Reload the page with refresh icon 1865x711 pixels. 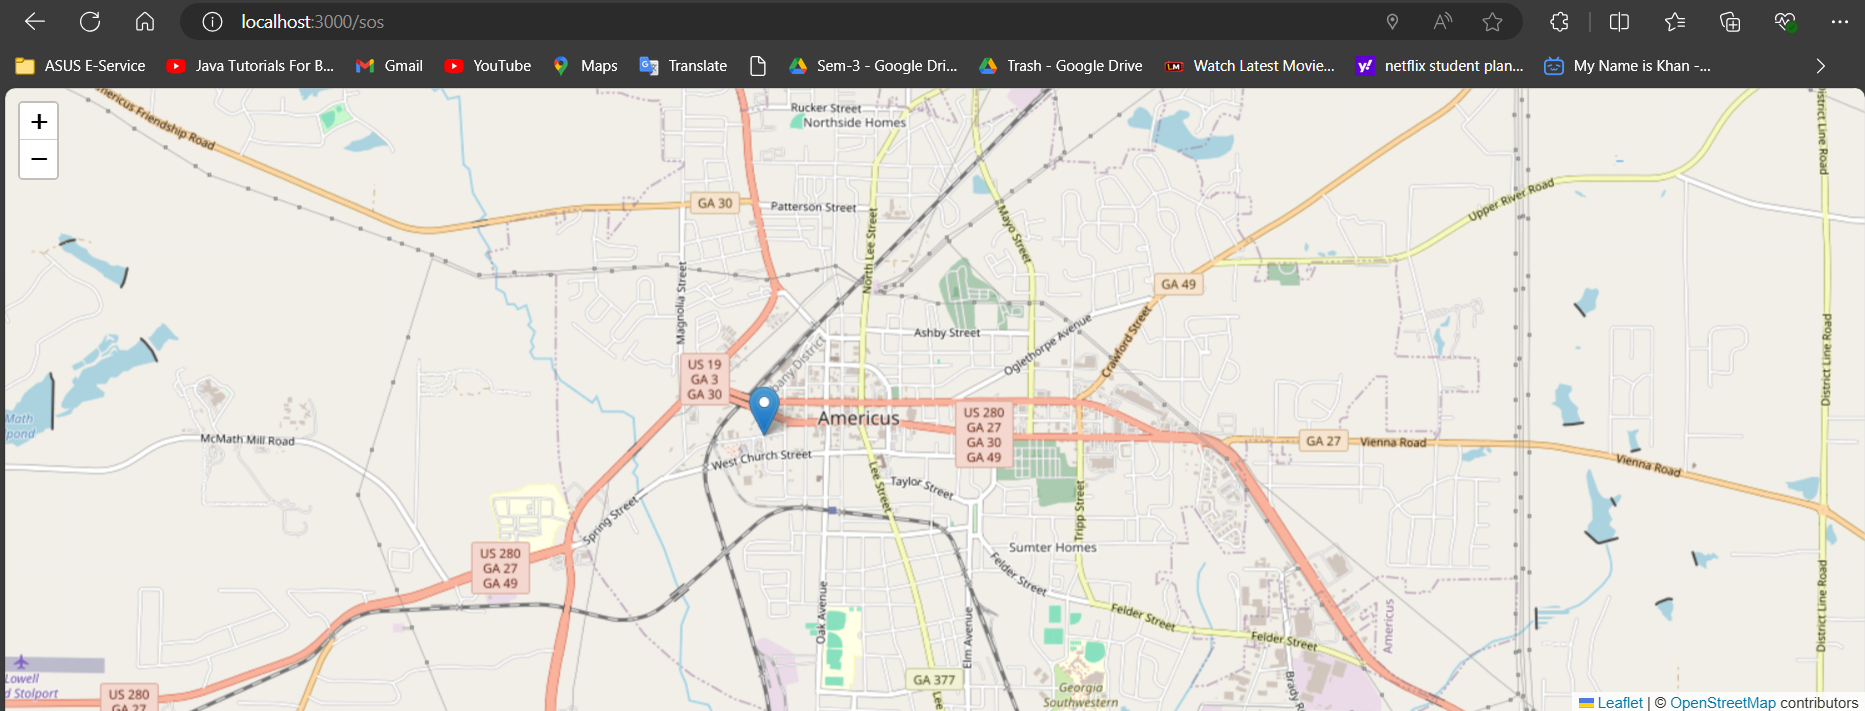tap(90, 21)
